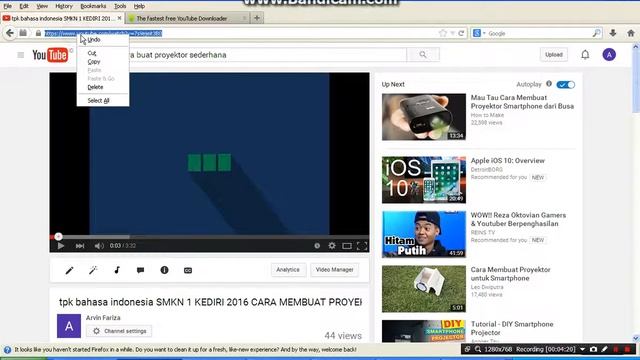Open cards info circle icon
This screenshot has height=360, width=640.
coord(164,270)
